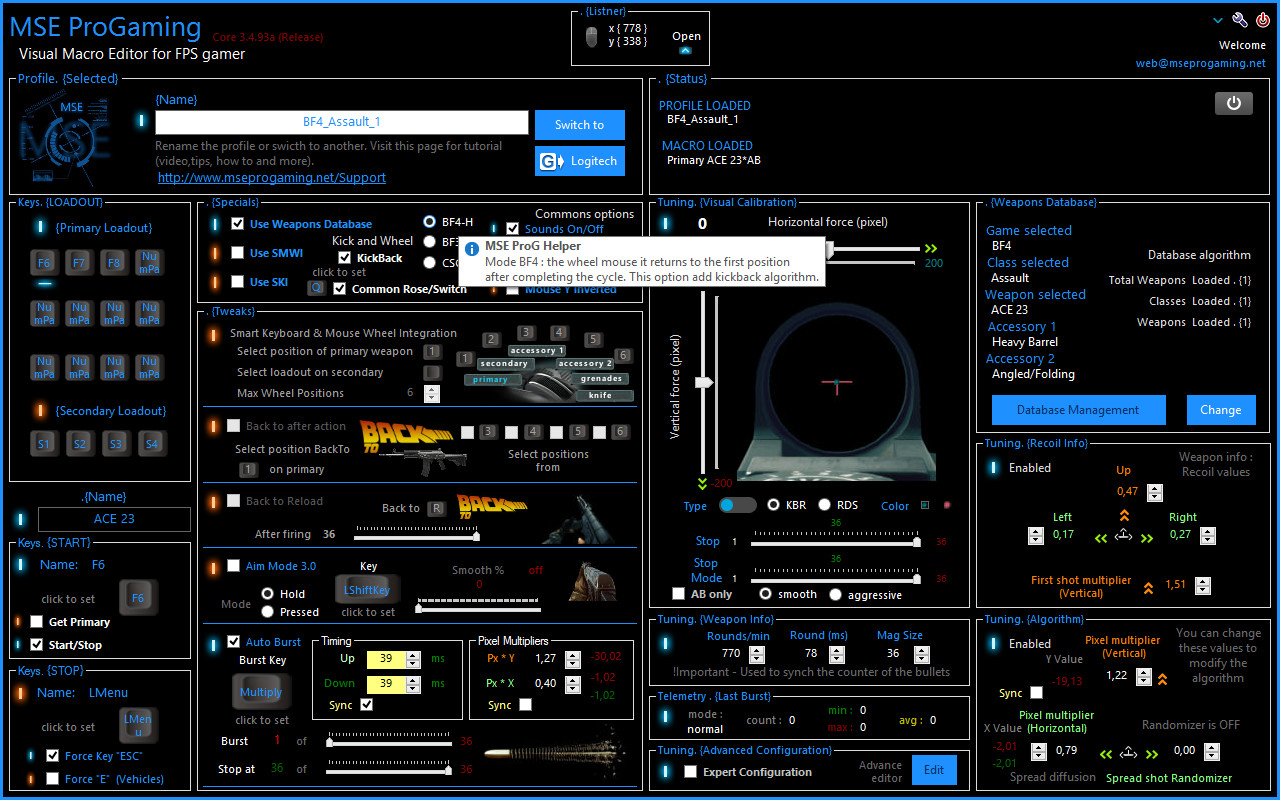
Task: Click the R key beside Back to
Action: pos(436,508)
